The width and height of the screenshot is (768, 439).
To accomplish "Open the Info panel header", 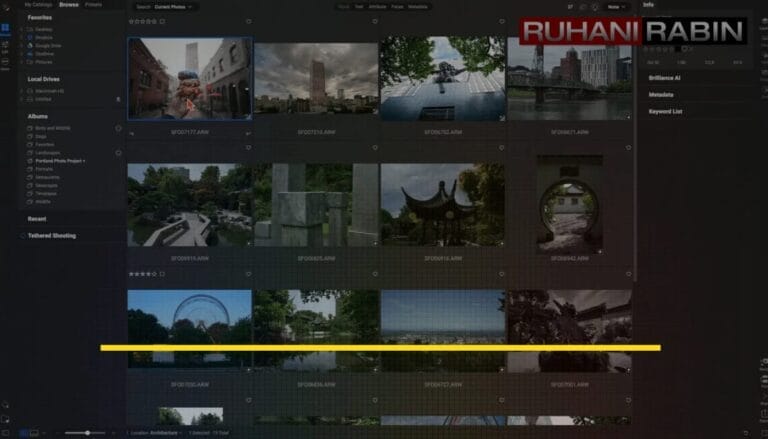I will pyautogui.click(x=648, y=4).
